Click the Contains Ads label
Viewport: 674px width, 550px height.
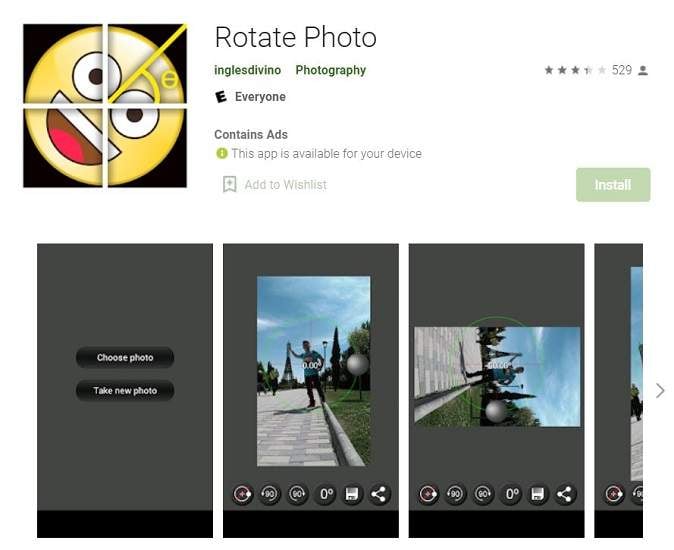point(251,134)
